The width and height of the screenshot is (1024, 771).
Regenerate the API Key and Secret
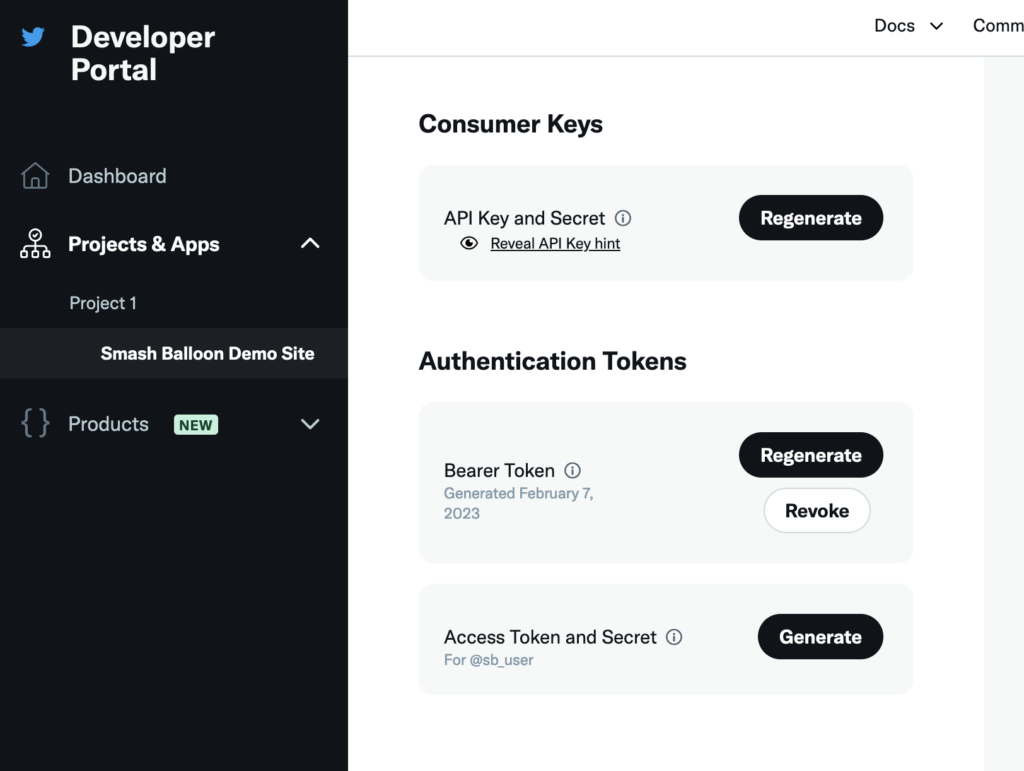(810, 217)
